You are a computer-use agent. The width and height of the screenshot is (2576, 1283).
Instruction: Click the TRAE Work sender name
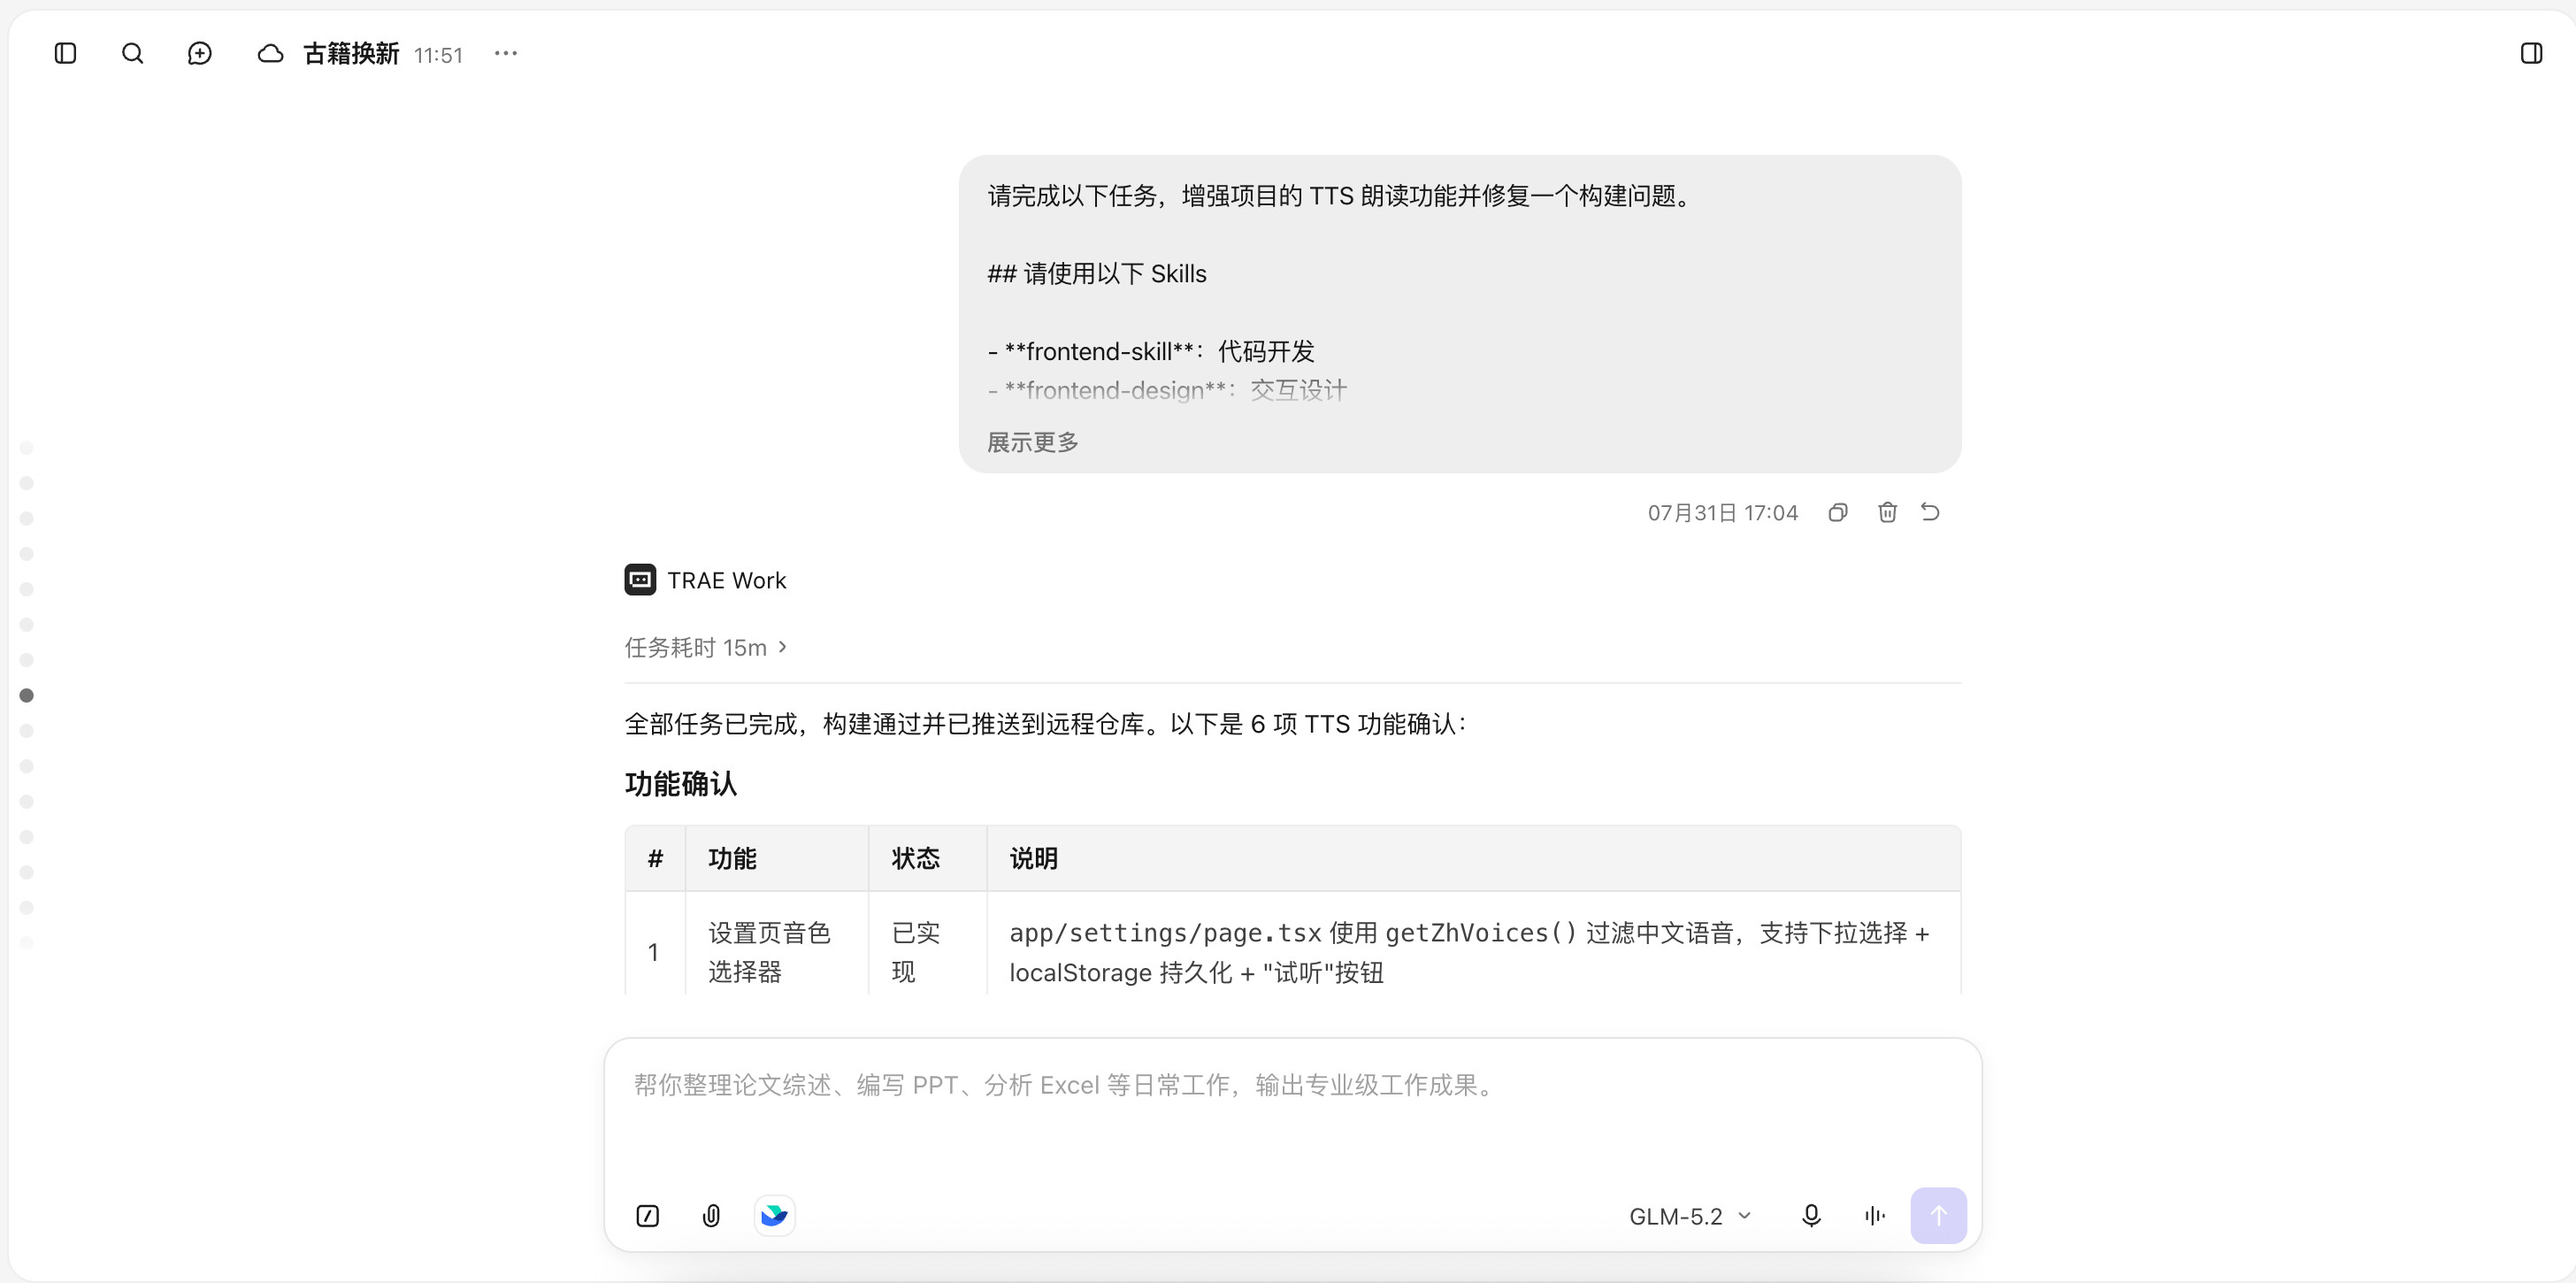tap(727, 581)
